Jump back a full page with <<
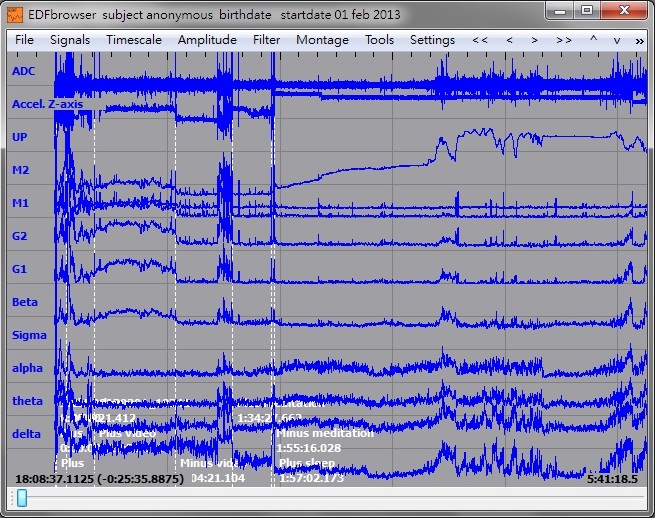 (480, 40)
